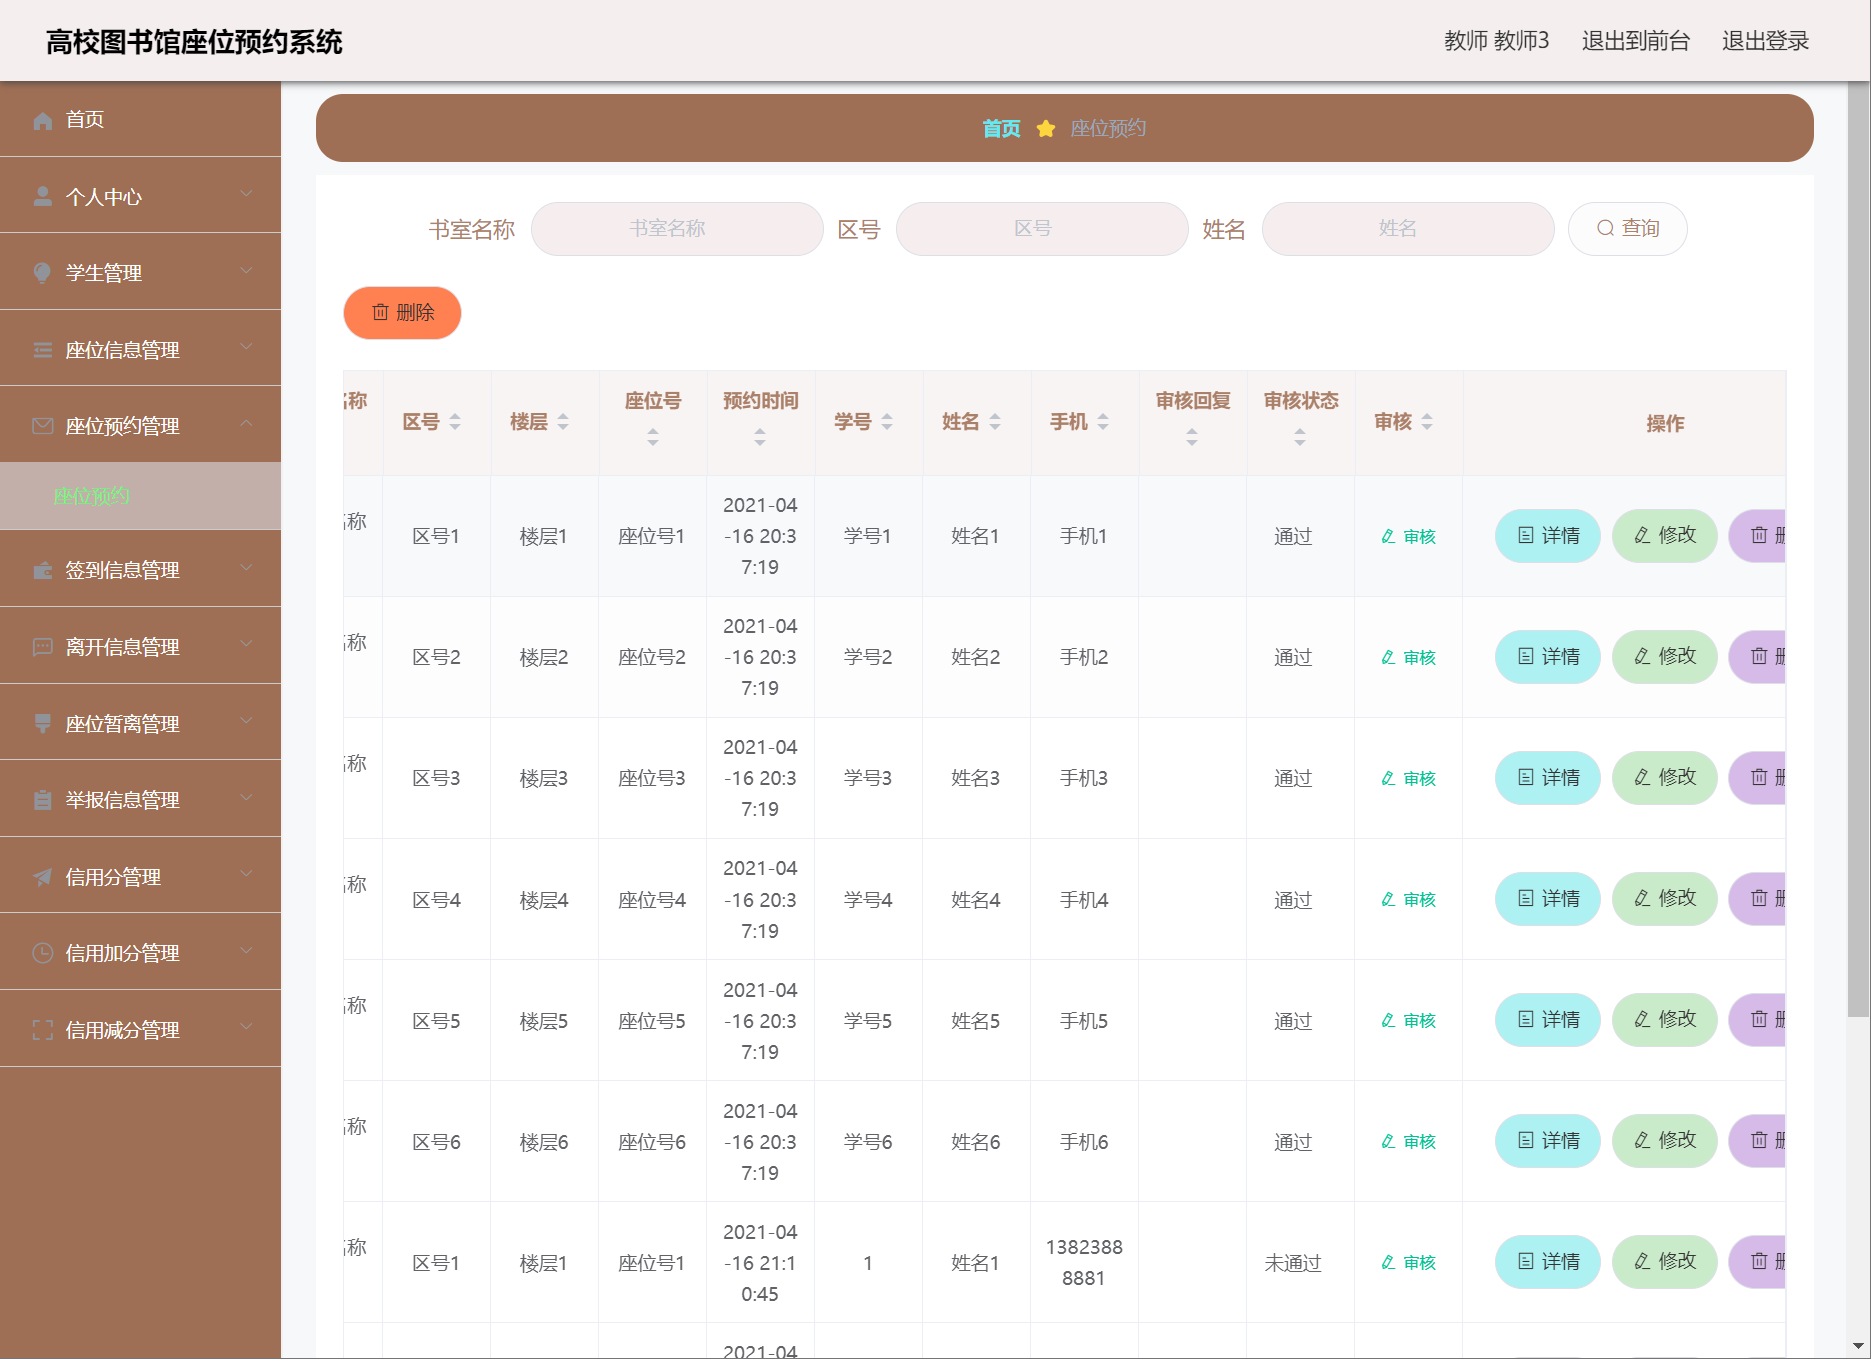1871x1359 pixels.
Task: Focus the 区号 search field
Action: 1042,228
